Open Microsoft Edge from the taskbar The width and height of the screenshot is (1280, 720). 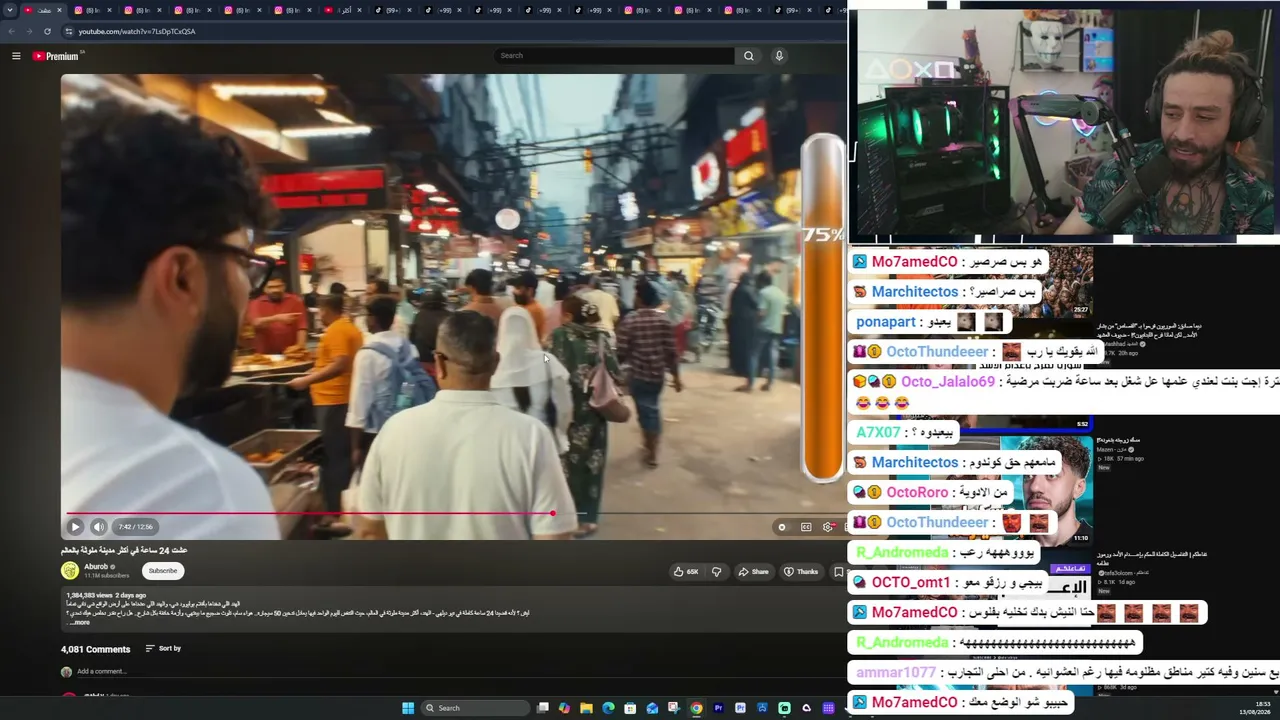pyautogui.click(x=609, y=708)
